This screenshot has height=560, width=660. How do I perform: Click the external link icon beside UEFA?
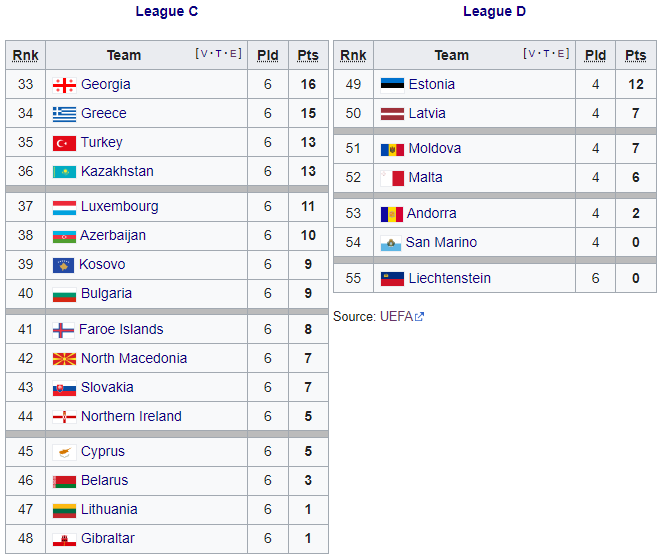(420, 317)
